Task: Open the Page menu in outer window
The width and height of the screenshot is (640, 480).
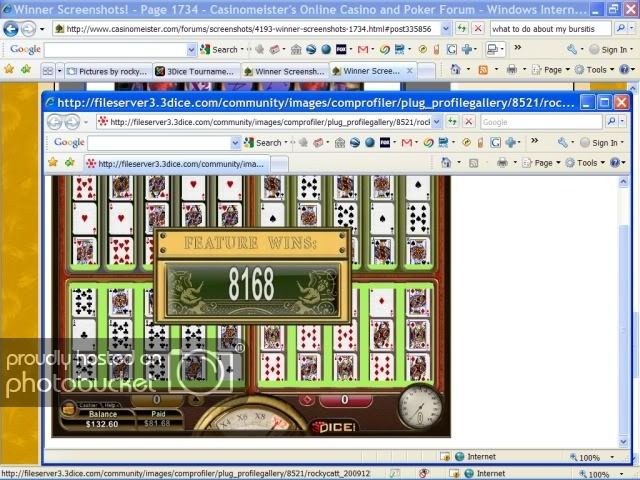Action: click(551, 70)
